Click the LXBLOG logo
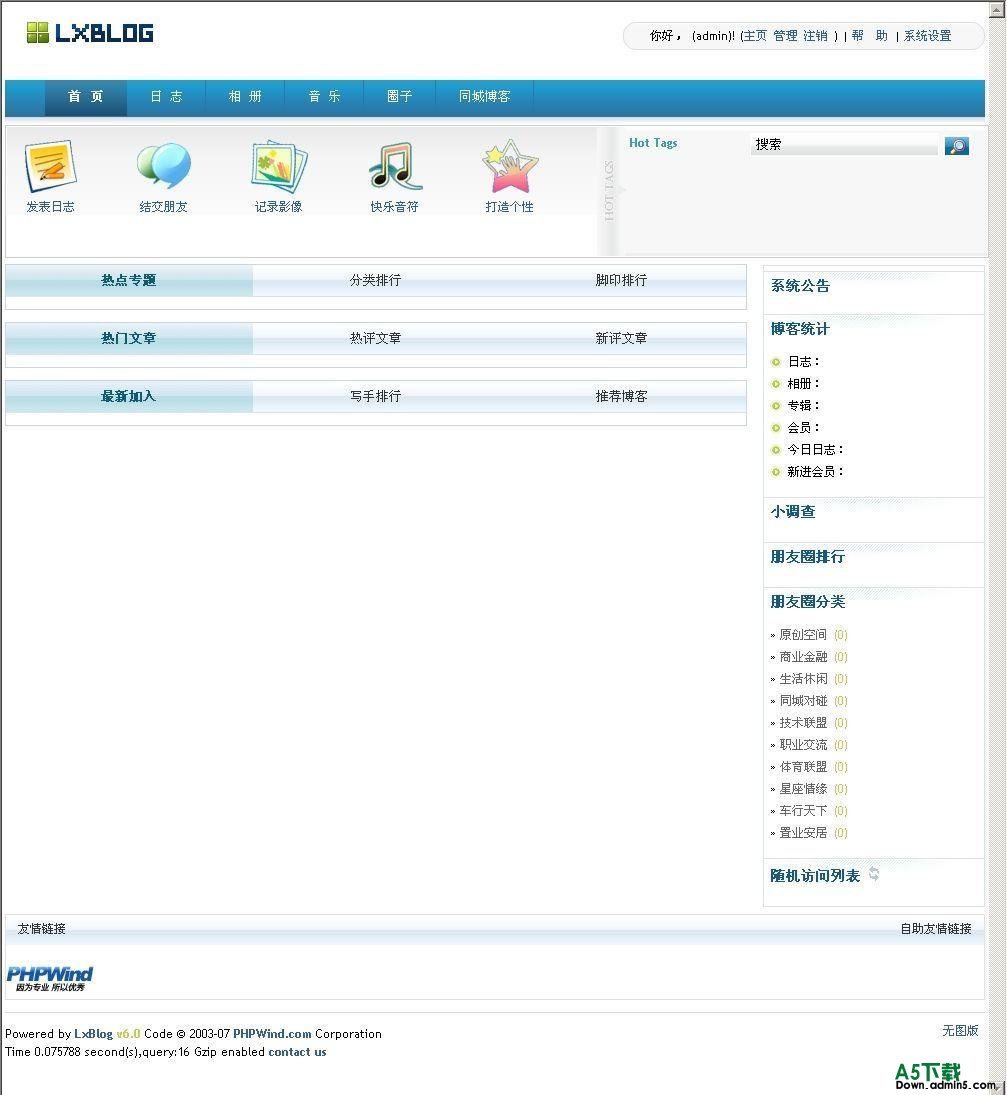Viewport: 1007px width, 1095px height. pos(90,33)
